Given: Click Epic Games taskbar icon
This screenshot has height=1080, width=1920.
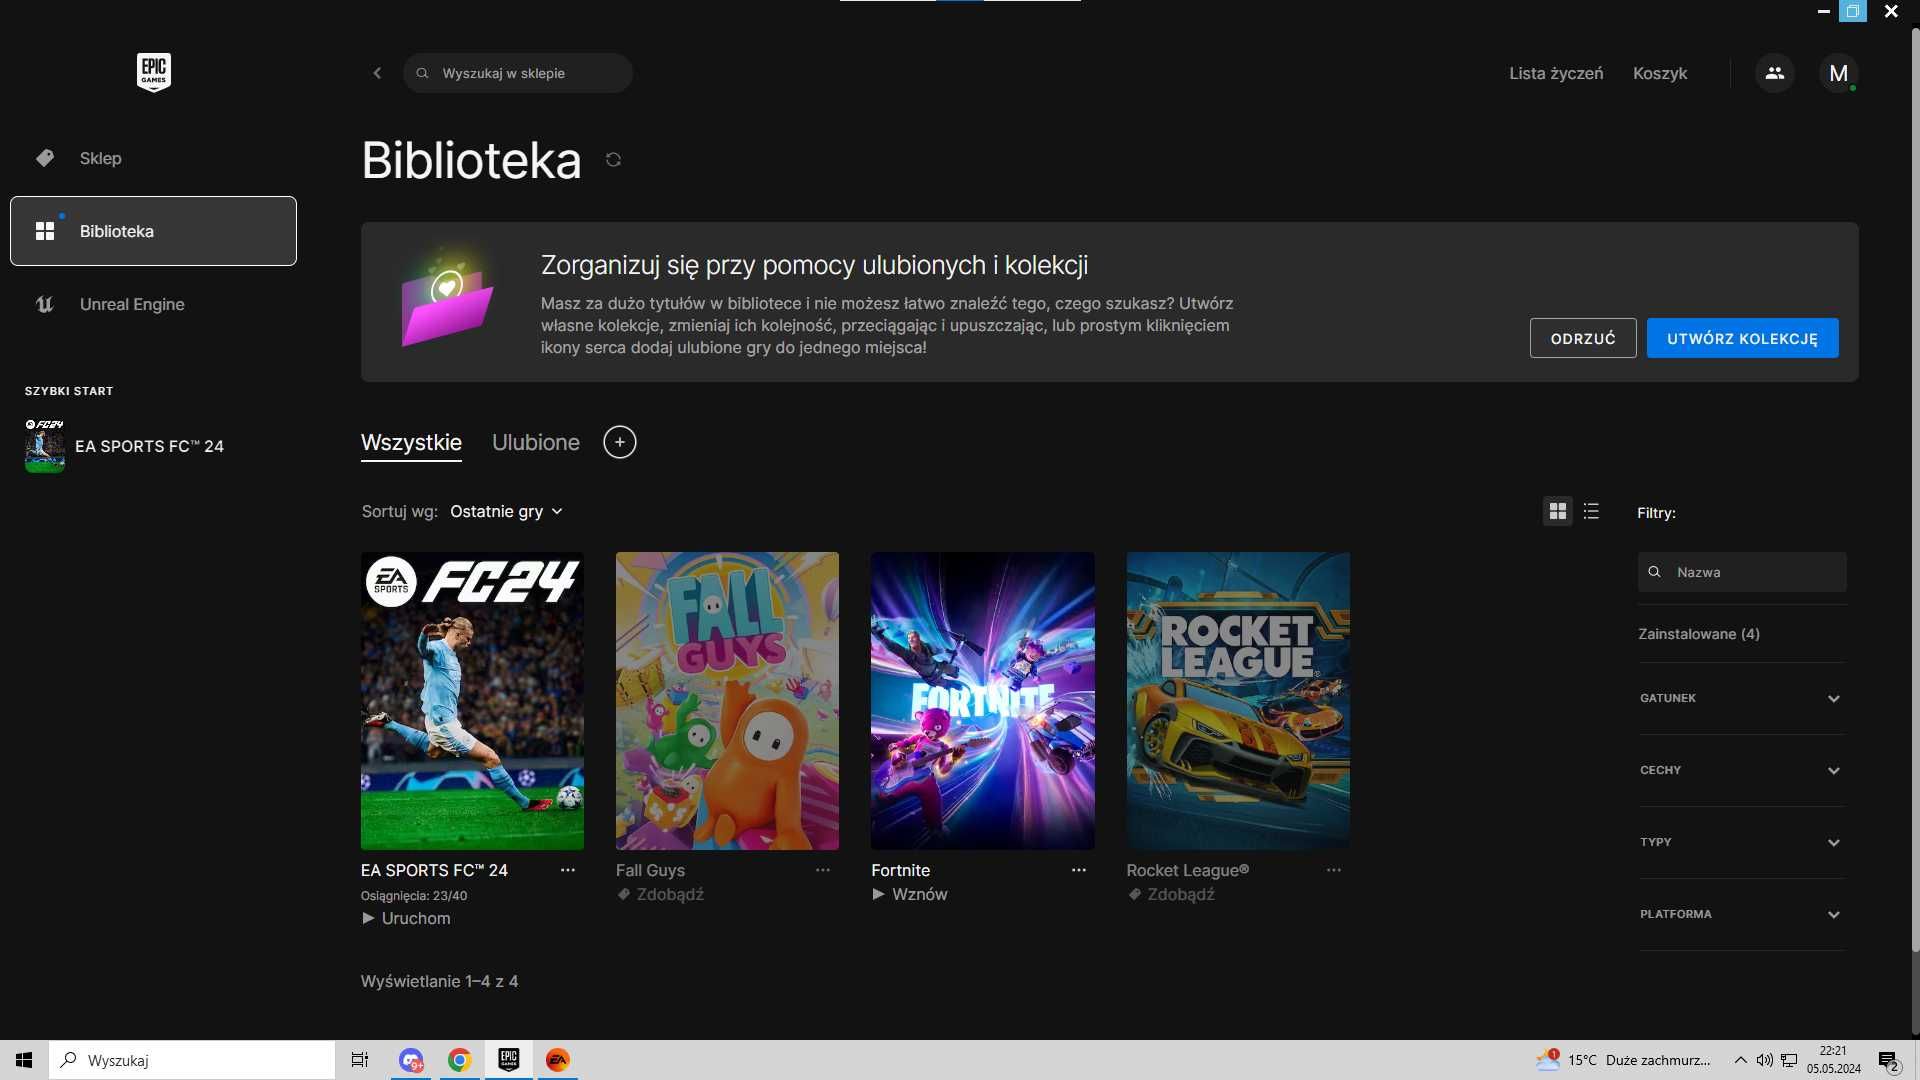Looking at the screenshot, I should click(508, 1060).
